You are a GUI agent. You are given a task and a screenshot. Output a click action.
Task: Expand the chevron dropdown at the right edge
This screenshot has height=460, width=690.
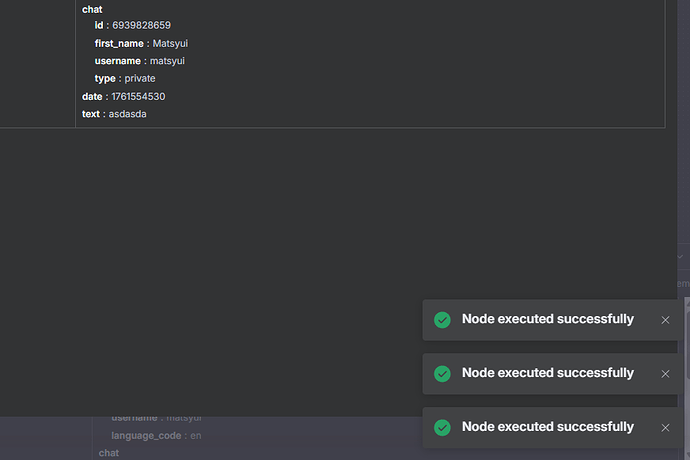pyautogui.click(x=682, y=257)
